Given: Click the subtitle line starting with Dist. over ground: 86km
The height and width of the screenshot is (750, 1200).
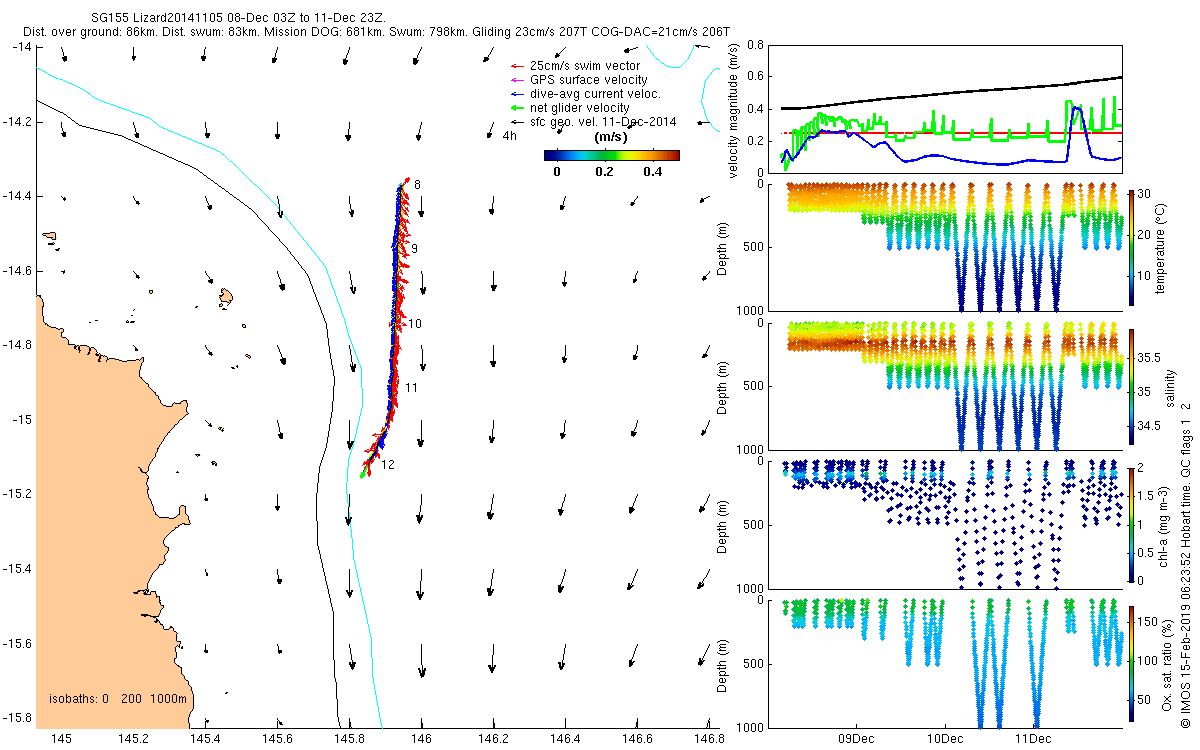Looking at the screenshot, I should pyautogui.click(x=376, y=32).
